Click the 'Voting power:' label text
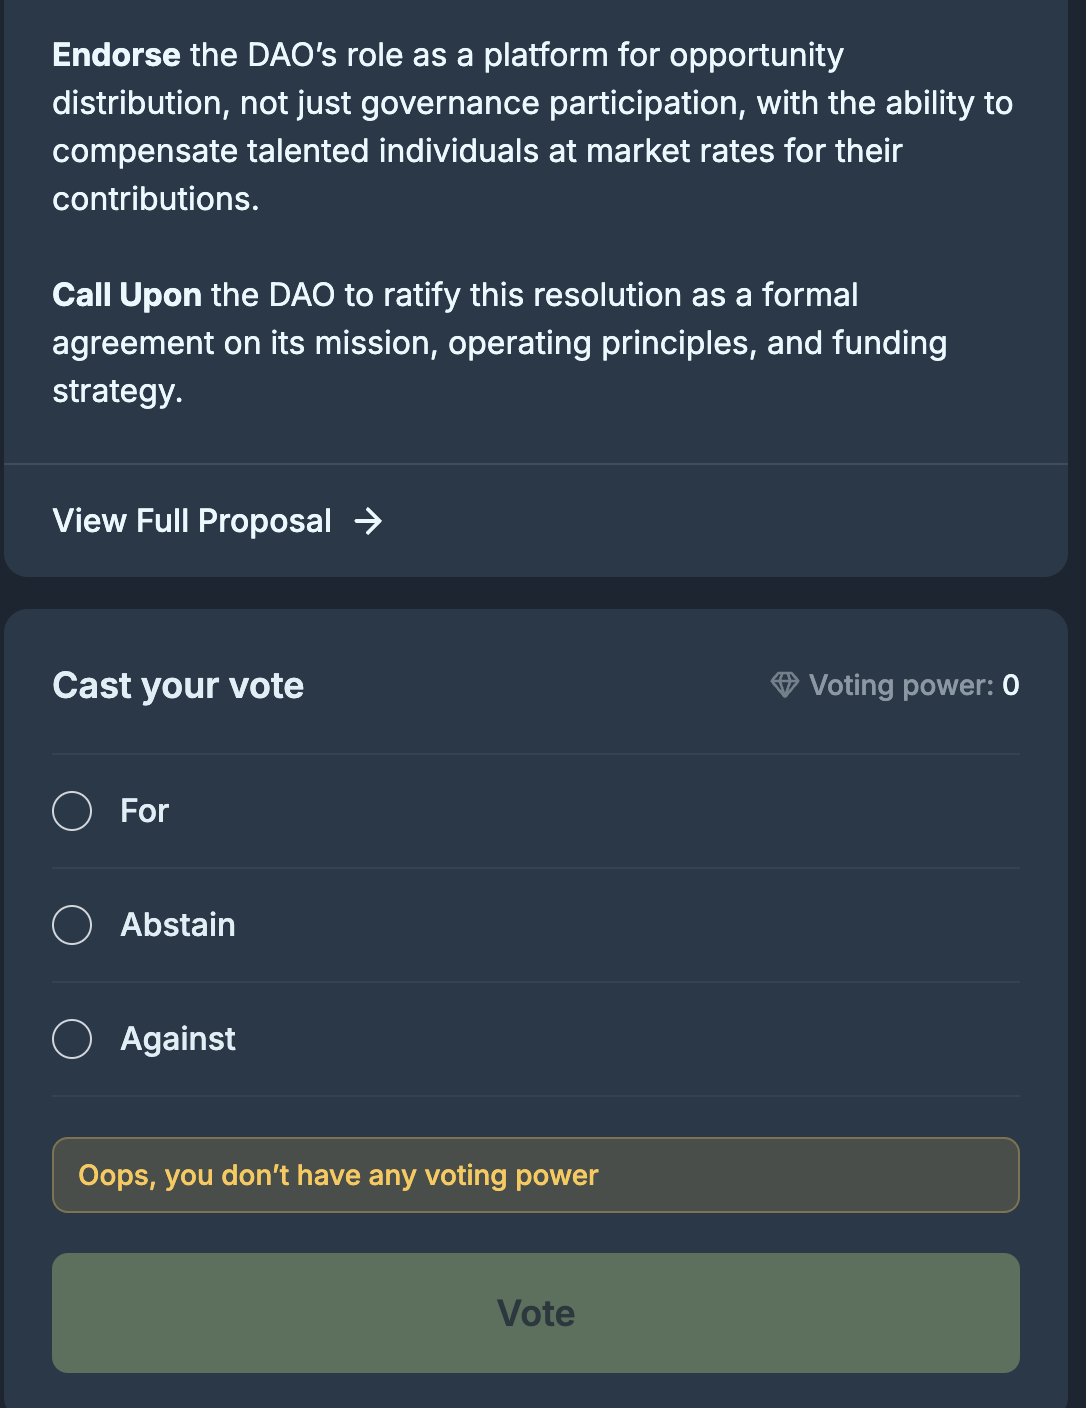This screenshot has width=1086, height=1408. tap(901, 685)
